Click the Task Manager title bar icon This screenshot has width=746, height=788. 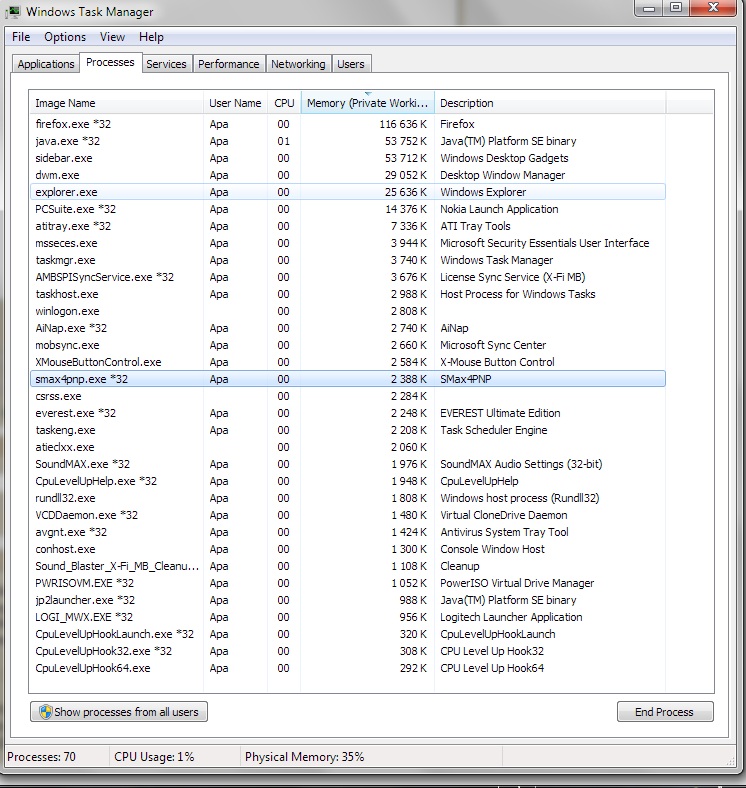(14, 12)
